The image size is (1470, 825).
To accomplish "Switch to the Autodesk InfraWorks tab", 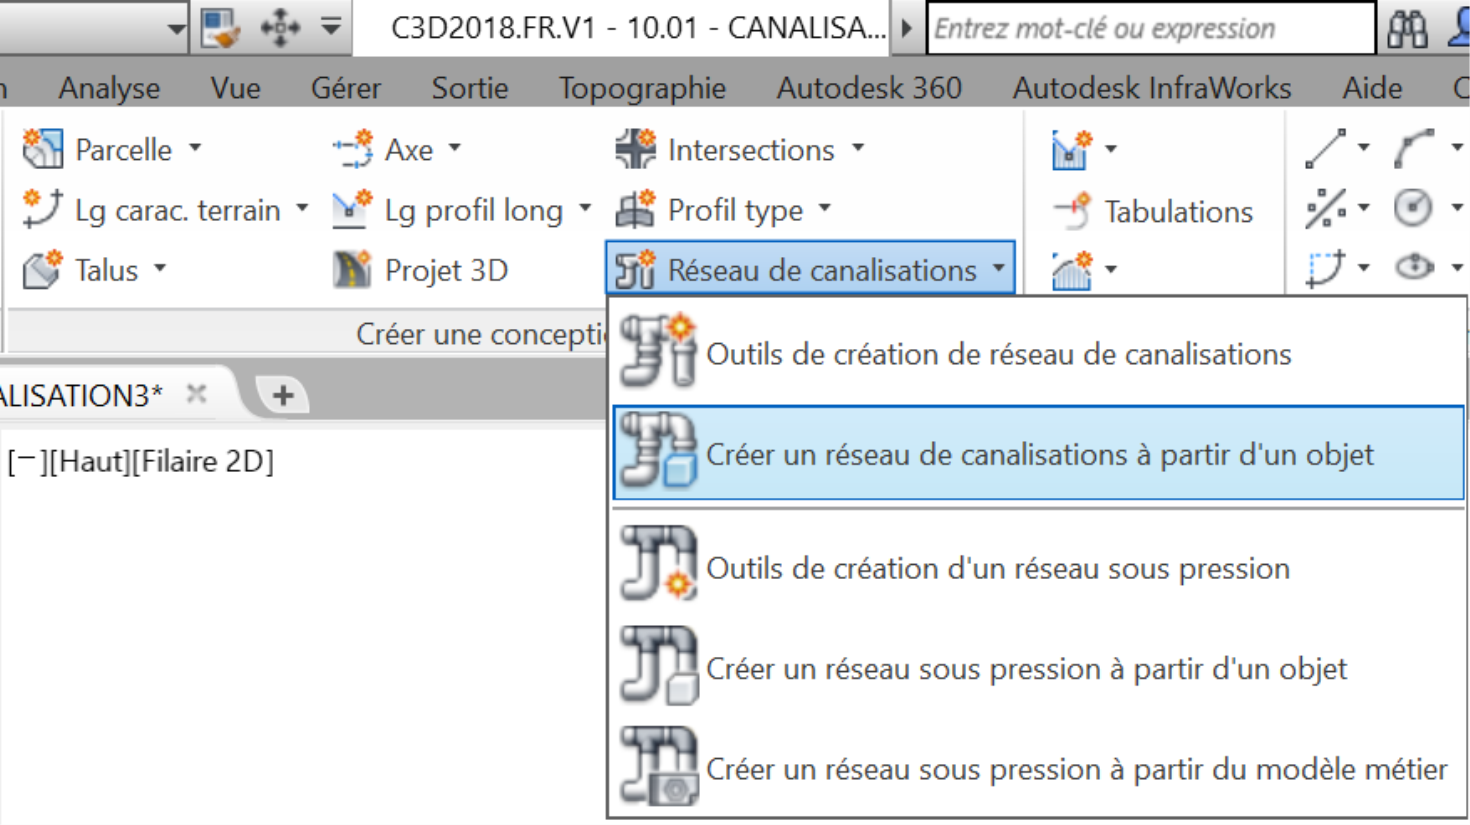I will click(1152, 88).
